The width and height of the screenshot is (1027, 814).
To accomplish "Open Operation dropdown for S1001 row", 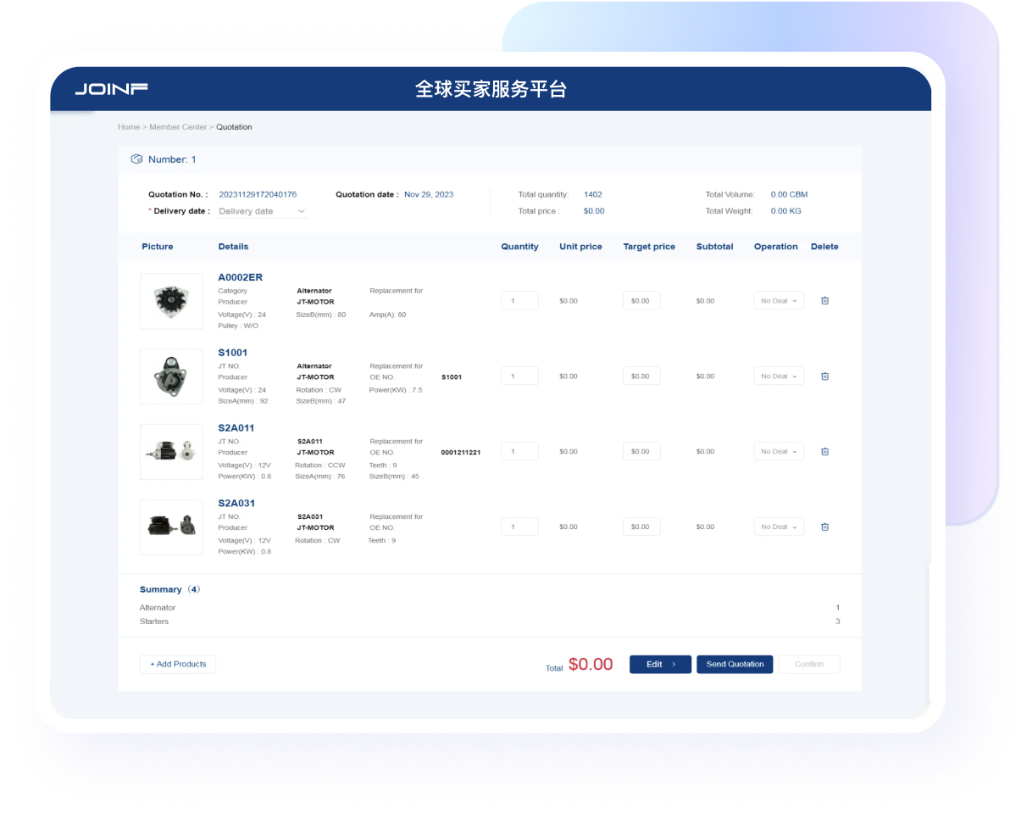I will [778, 376].
